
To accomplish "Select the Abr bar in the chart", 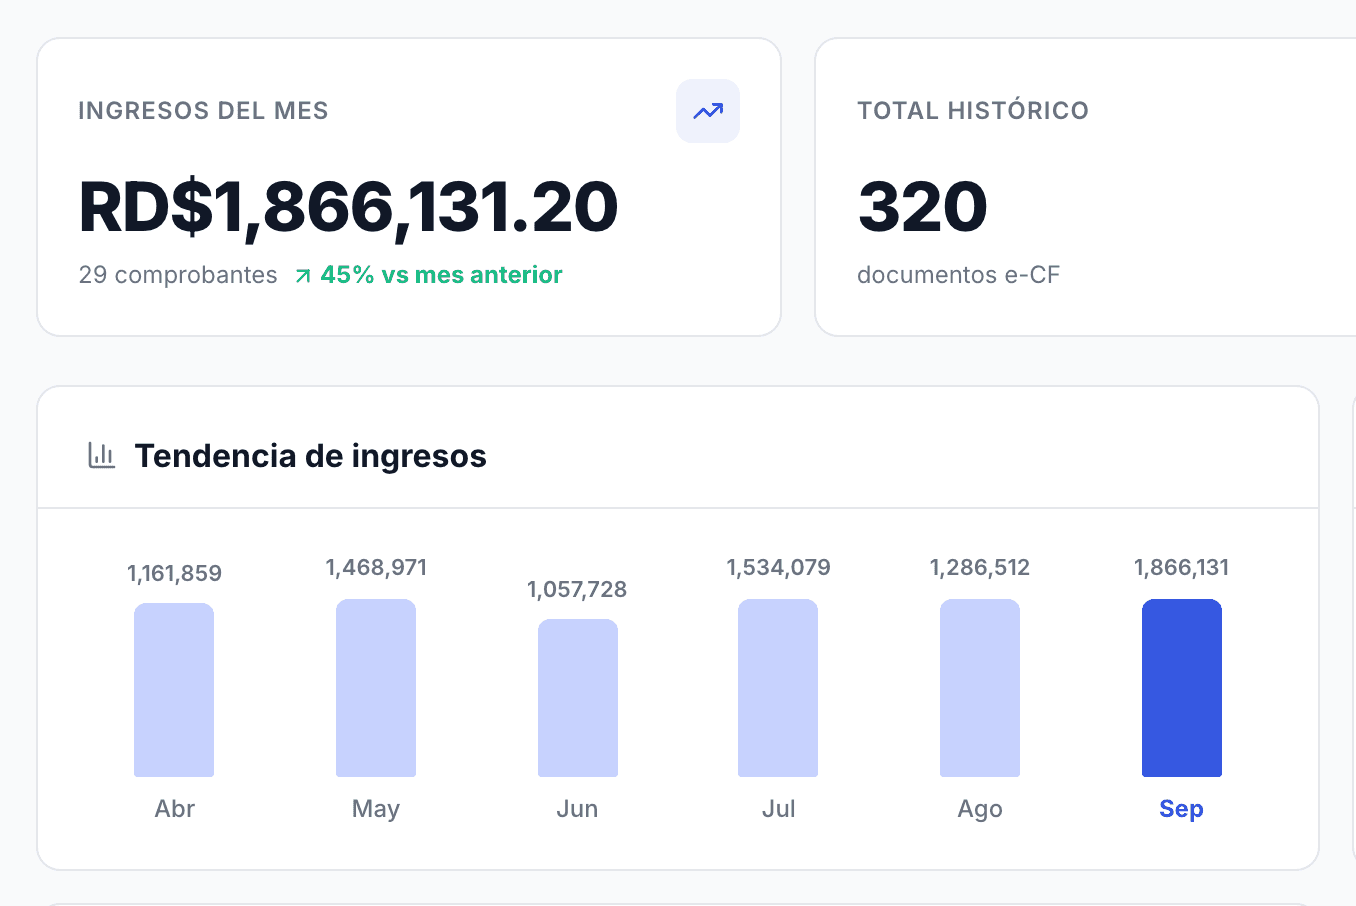I will pyautogui.click(x=174, y=690).
